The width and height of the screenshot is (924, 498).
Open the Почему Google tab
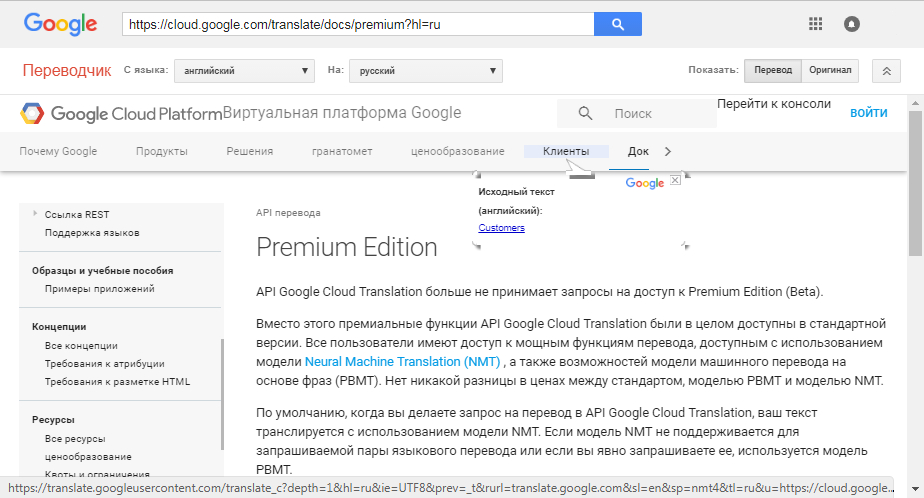[58, 151]
